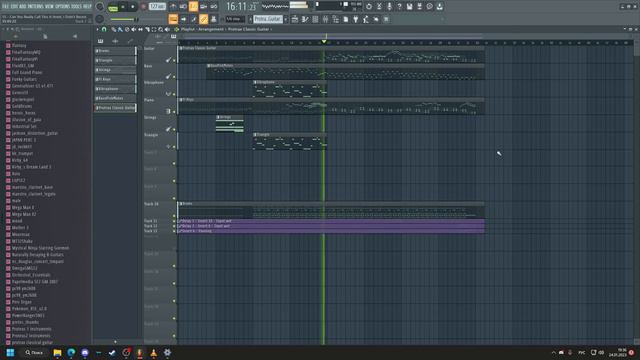Open Windows Start menu
Image resolution: width=640 pixels, height=360 pixels.
click(10, 353)
